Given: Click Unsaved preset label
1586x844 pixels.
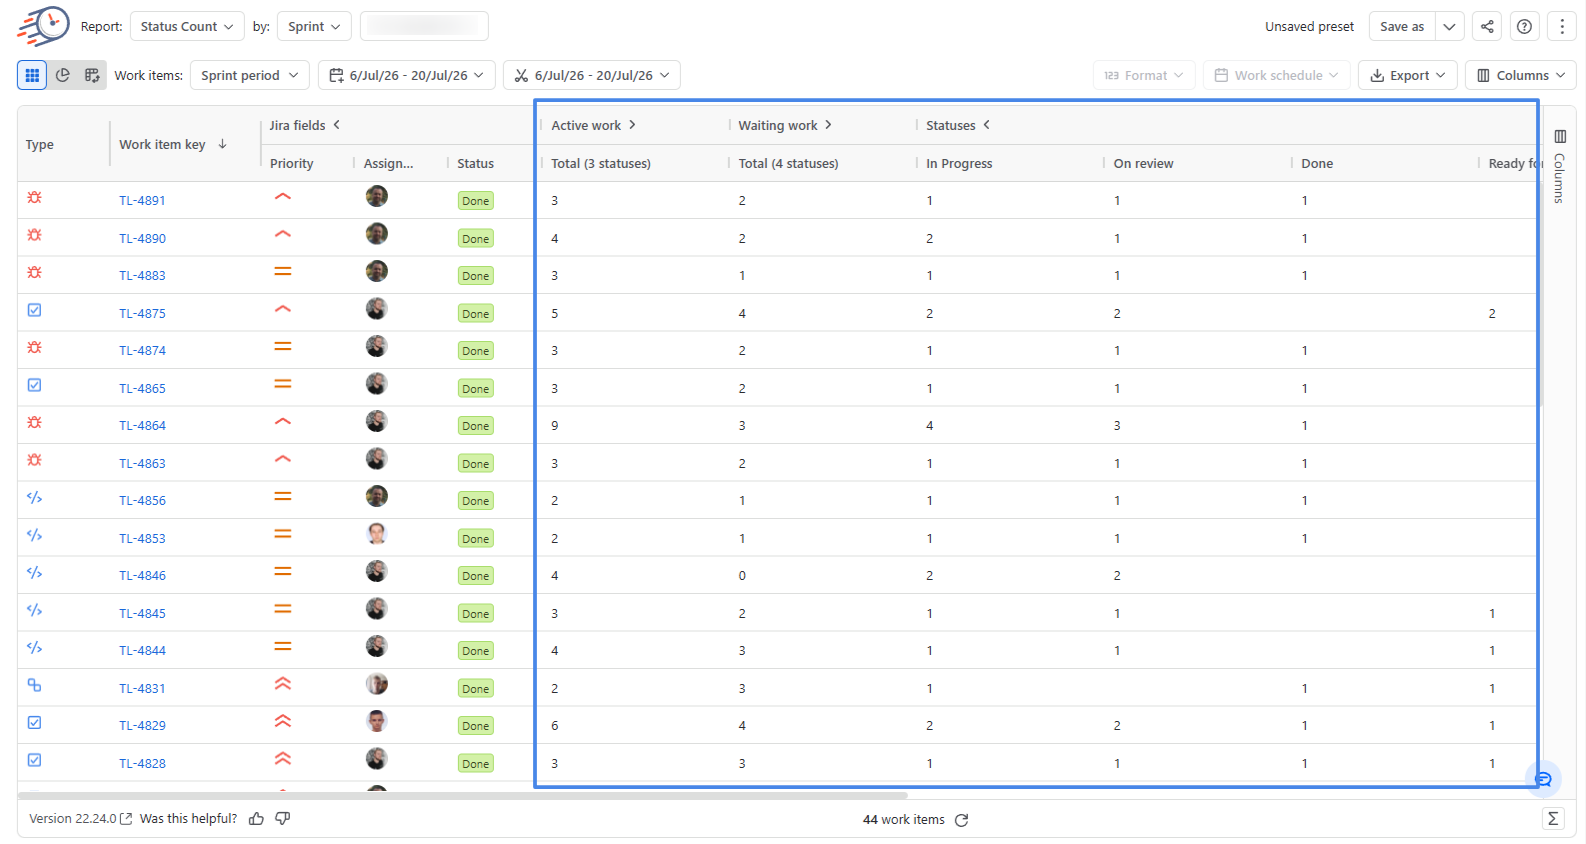Looking at the screenshot, I should [1309, 27].
